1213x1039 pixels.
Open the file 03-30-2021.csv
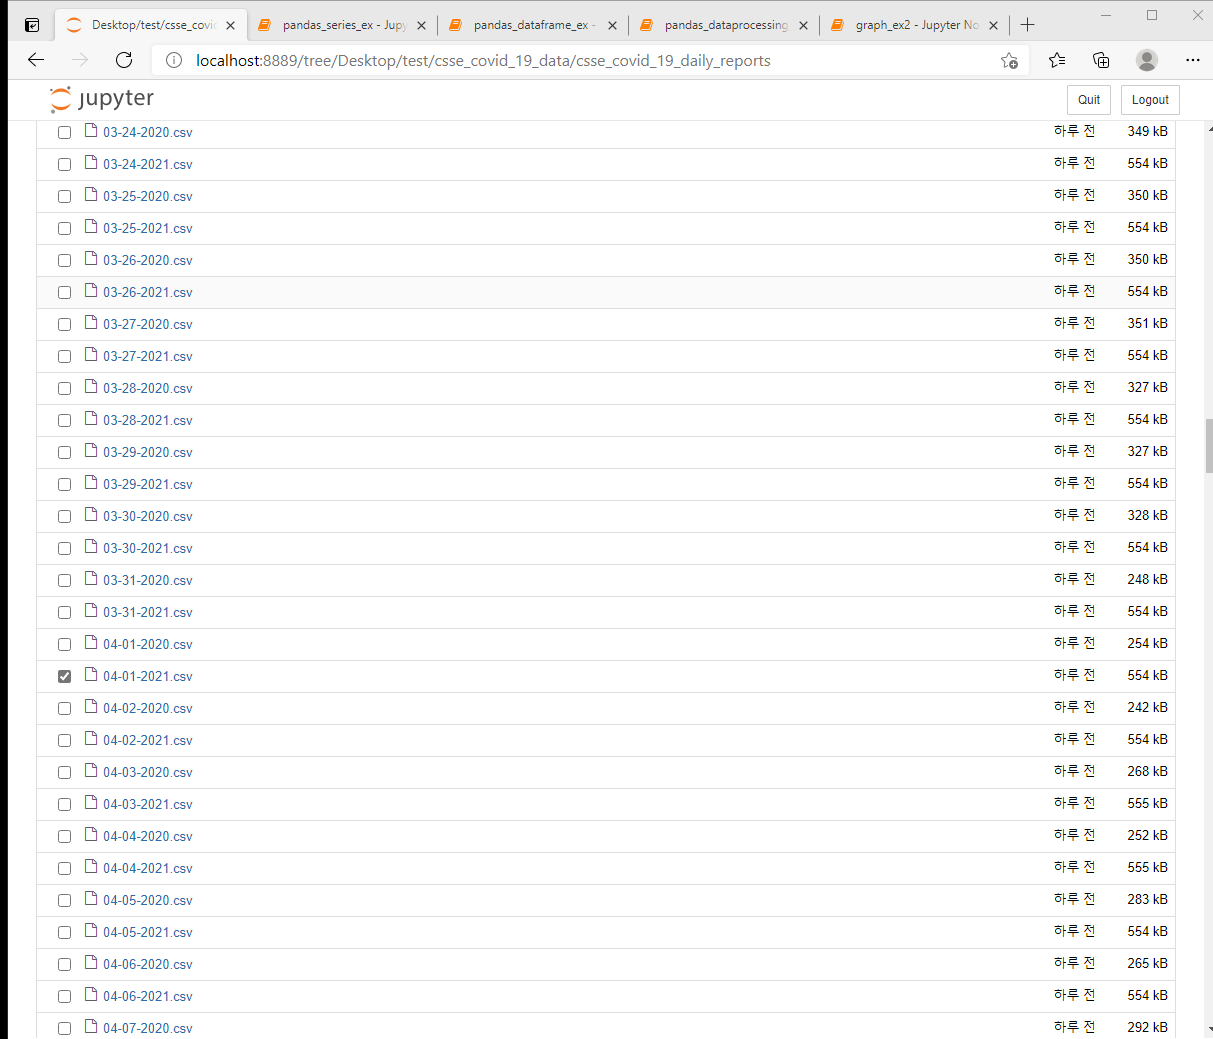pos(148,548)
